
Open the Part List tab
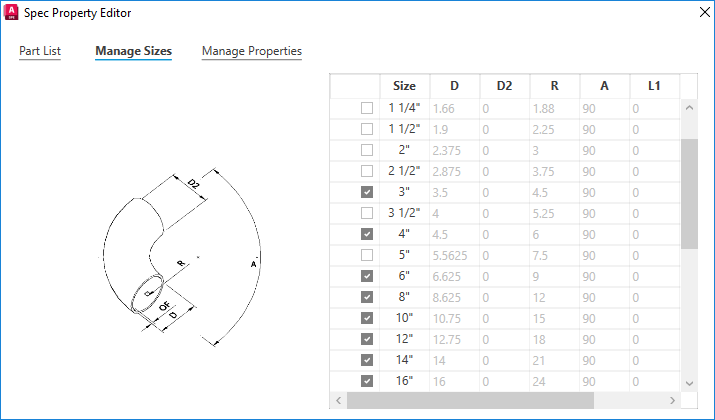pos(40,51)
